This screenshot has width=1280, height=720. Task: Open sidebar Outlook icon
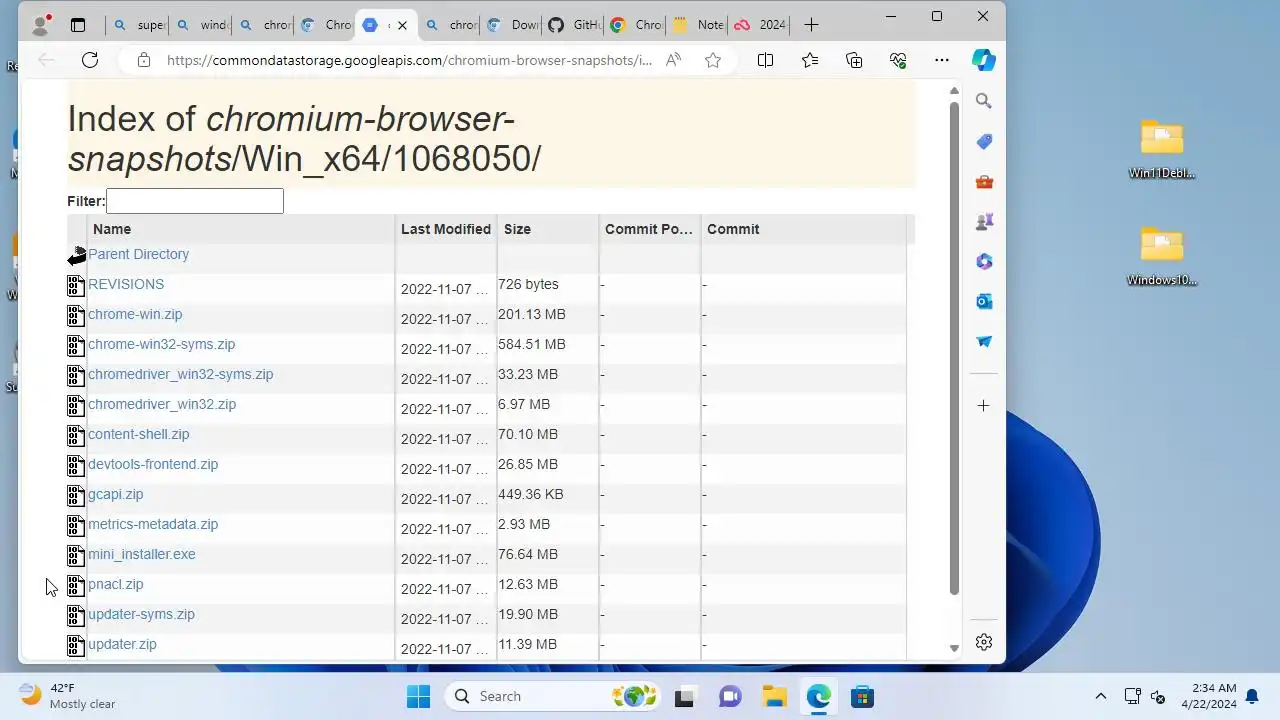(984, 301)
